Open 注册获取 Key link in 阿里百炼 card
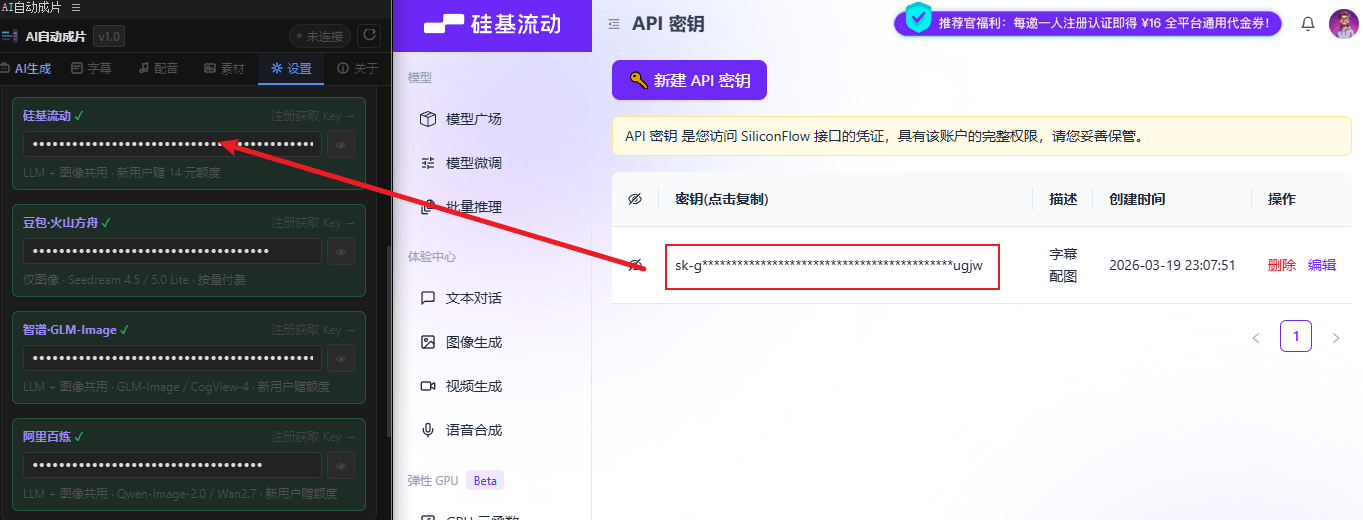This screenshot has height=520, width=1363. coord(313,437)
